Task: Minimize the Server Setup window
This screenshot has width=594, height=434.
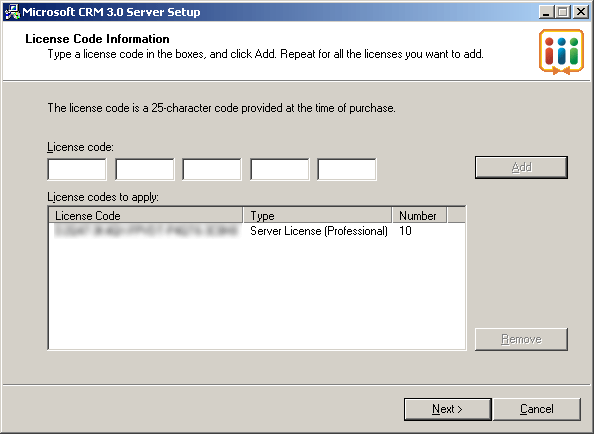Action: 546,12
